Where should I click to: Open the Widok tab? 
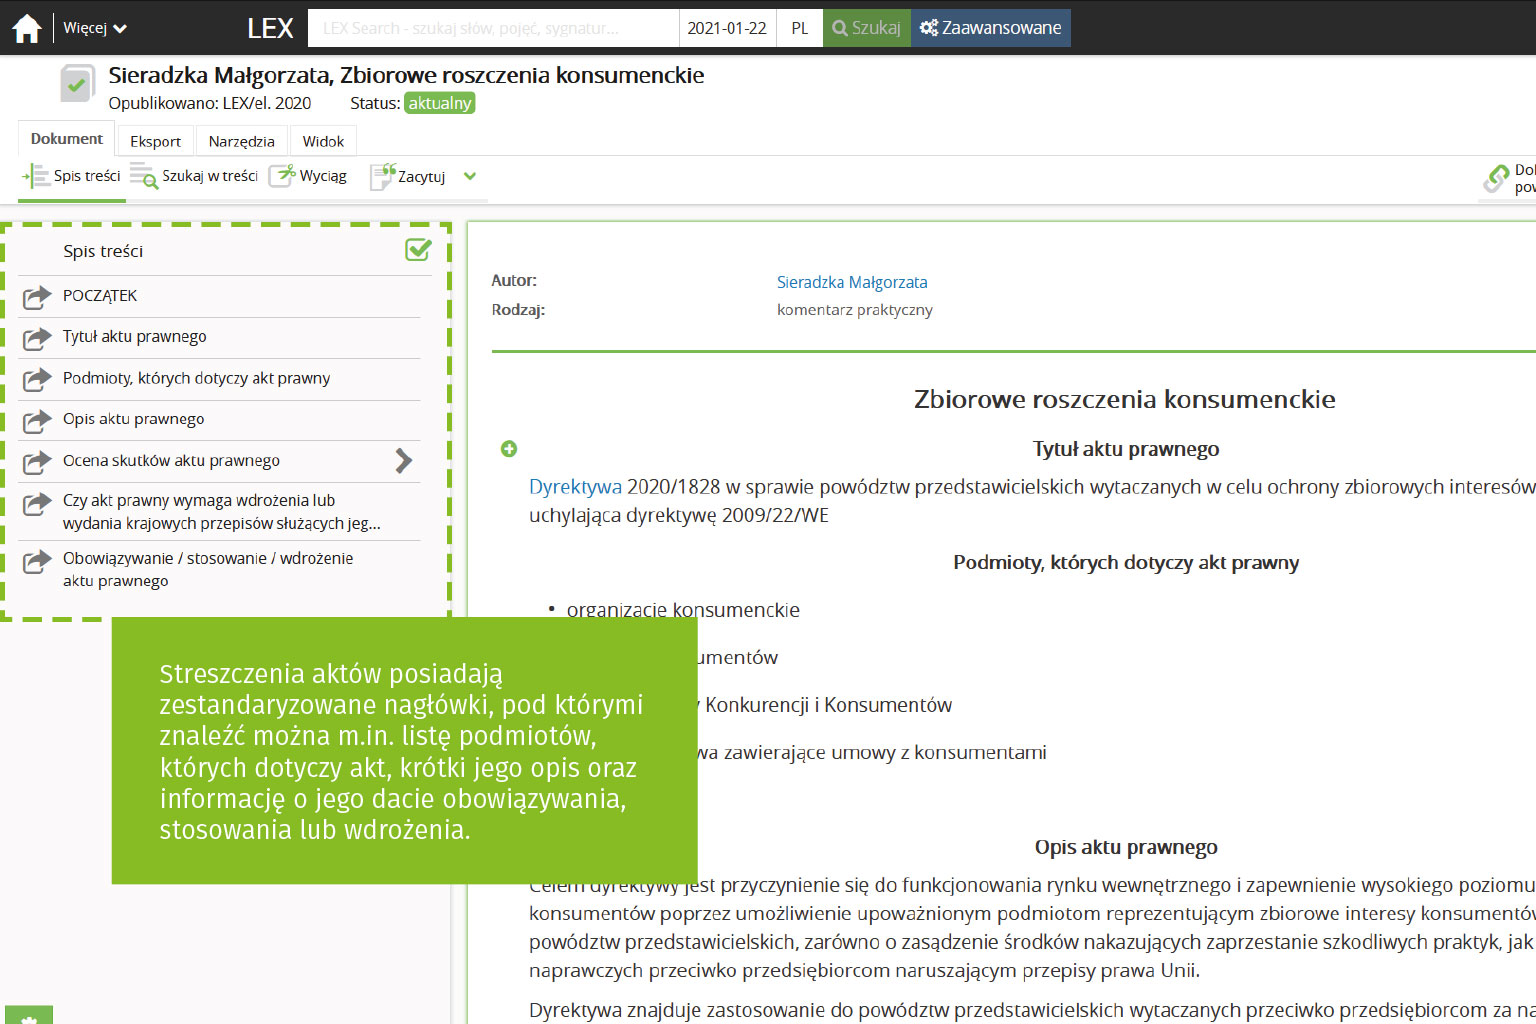point(323,141)
